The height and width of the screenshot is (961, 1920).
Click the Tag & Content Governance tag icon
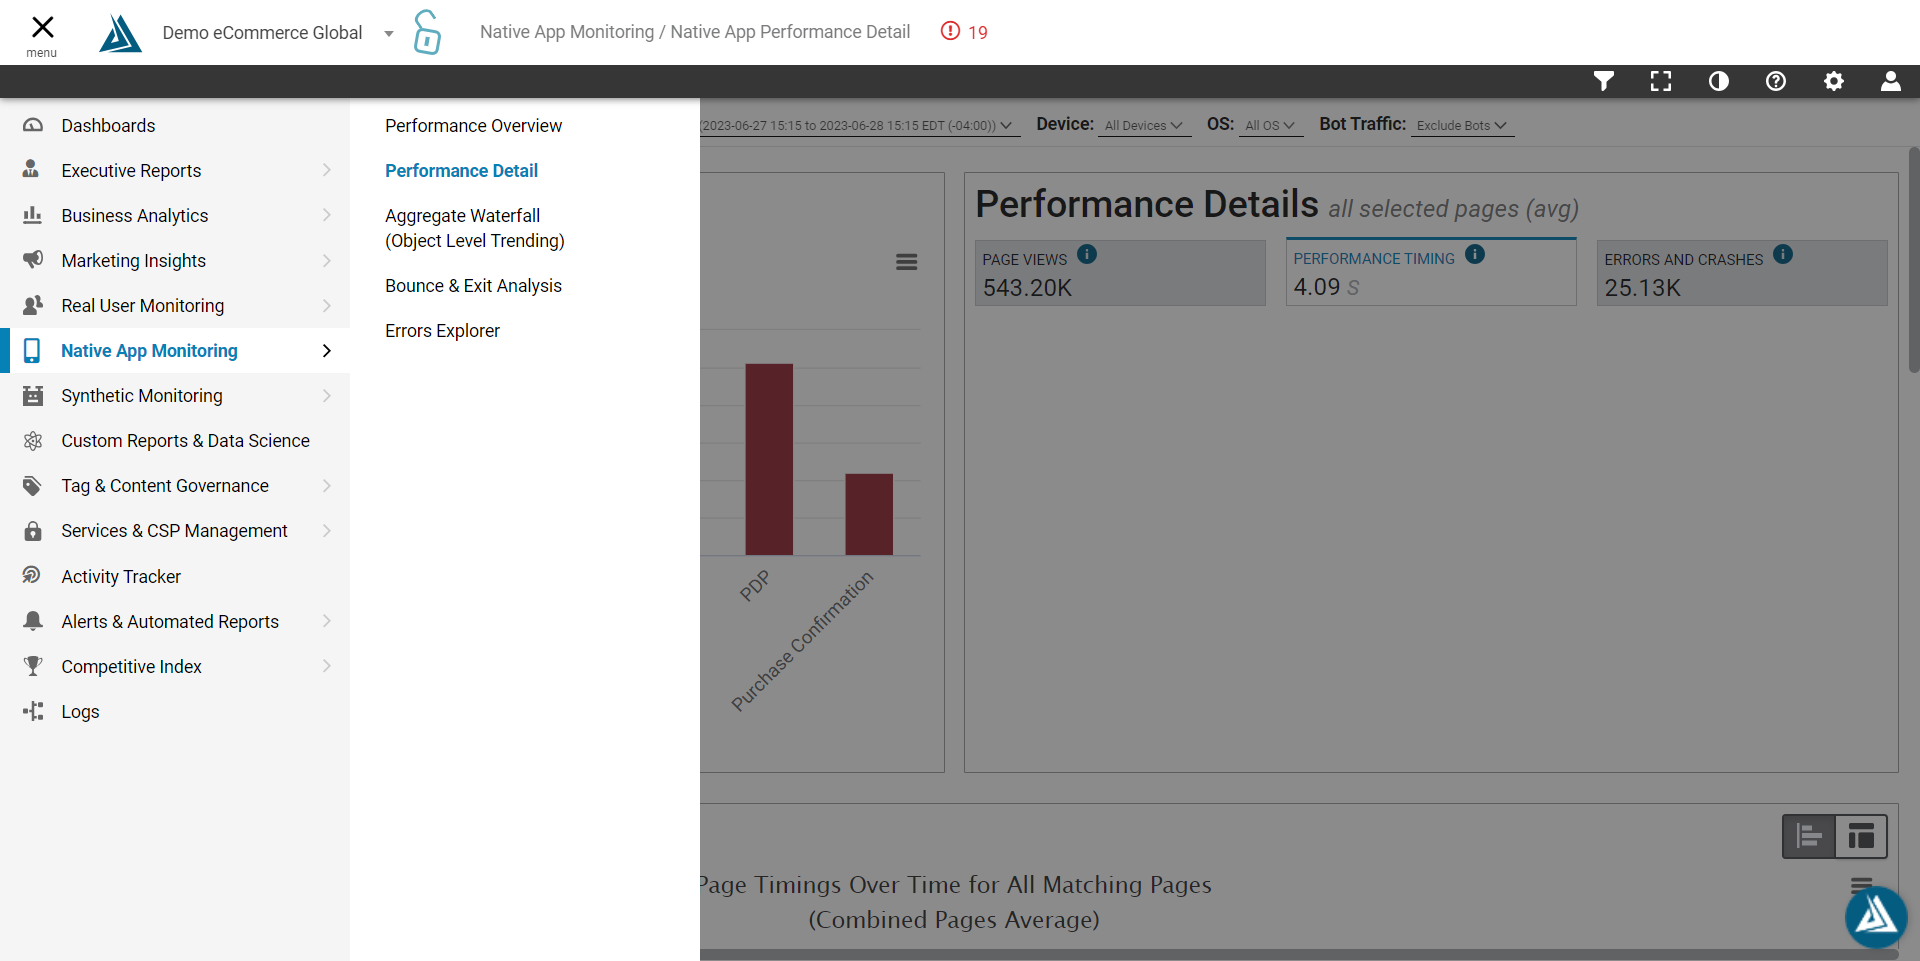pos(33,486)
